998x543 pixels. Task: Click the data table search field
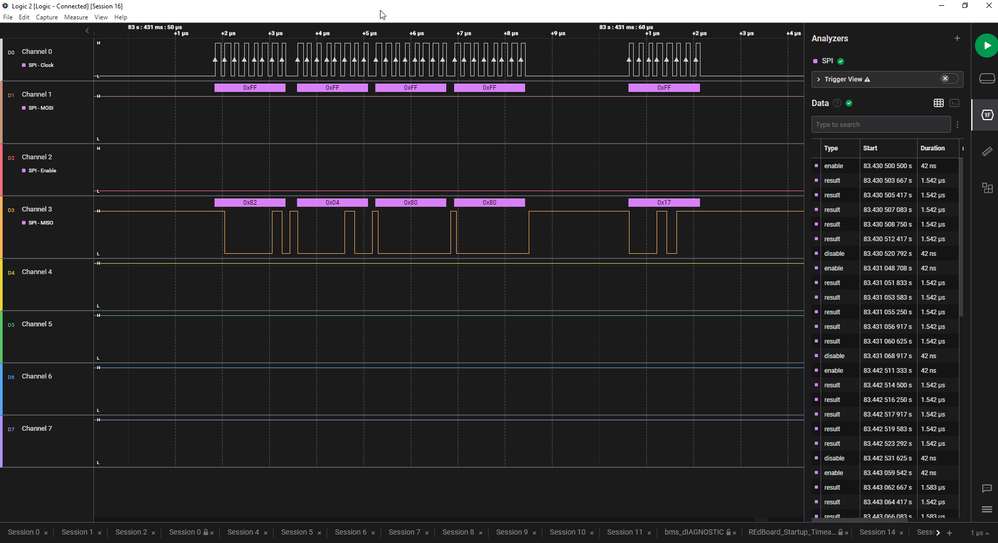tap(881, 125)
